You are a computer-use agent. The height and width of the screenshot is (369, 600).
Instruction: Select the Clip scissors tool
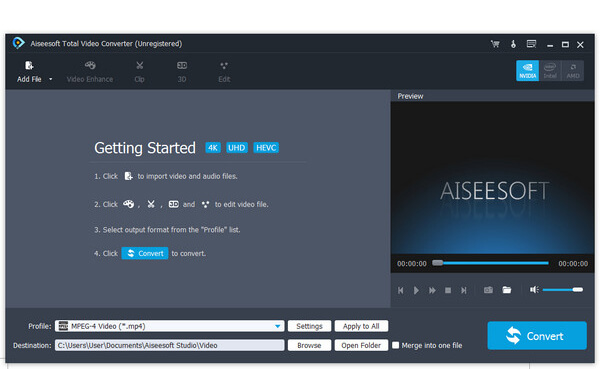[140, 72]
